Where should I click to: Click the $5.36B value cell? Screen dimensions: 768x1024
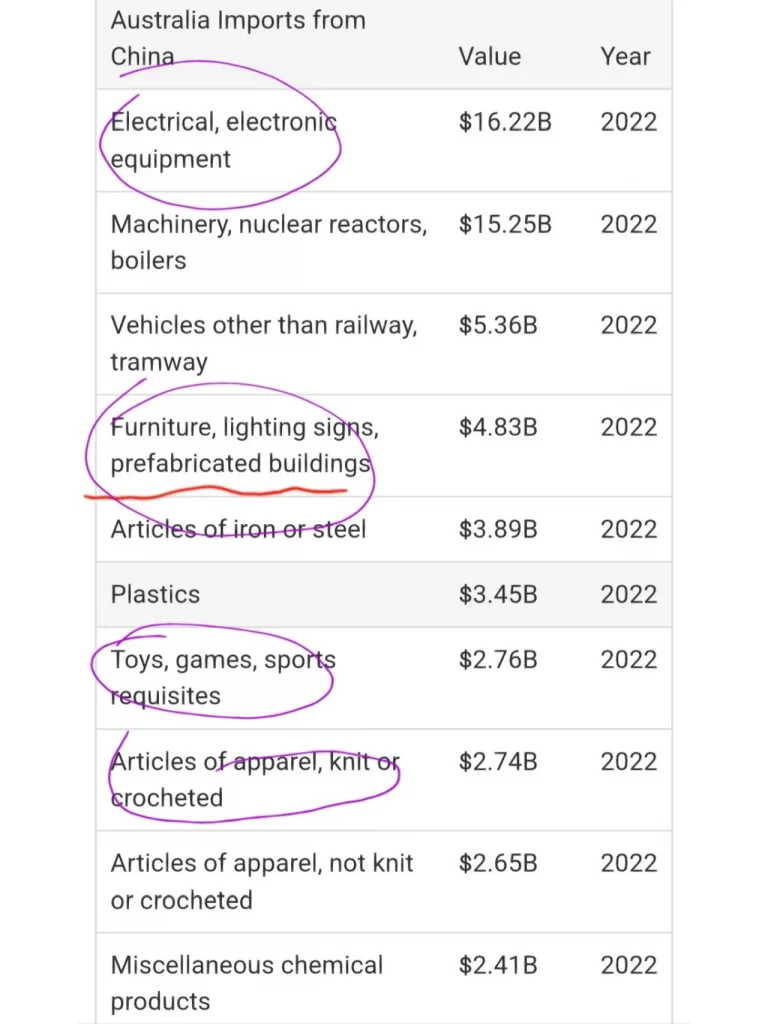click(x=498, y=325)
